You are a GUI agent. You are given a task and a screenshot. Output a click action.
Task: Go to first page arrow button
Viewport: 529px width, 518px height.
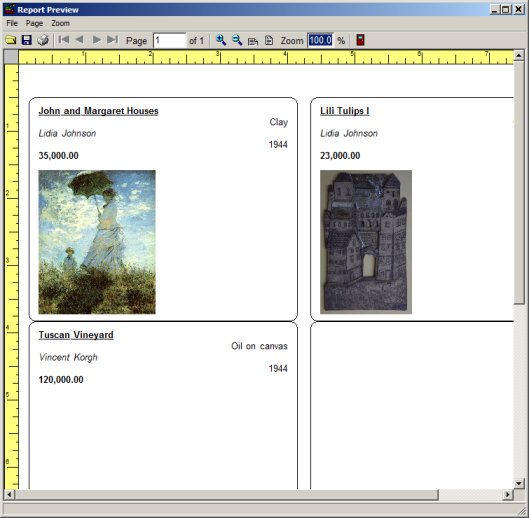(x=64, y=40)
